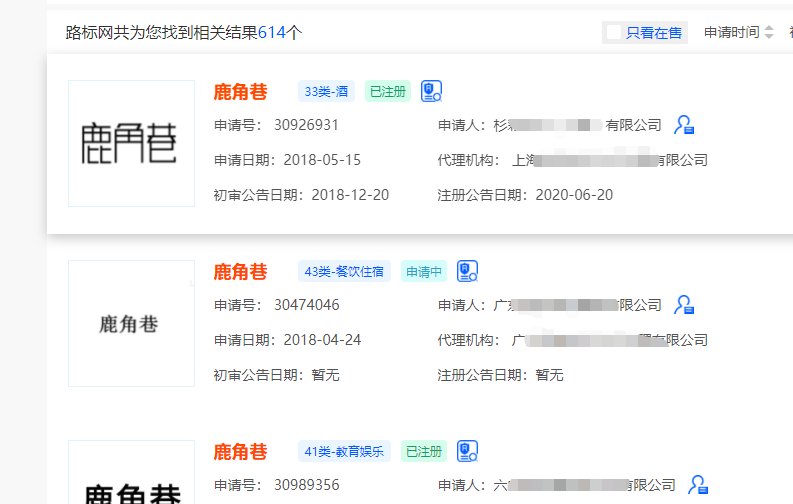Click application number 30989356
Viewport: 793px width, 504px height.
(306, 485)
